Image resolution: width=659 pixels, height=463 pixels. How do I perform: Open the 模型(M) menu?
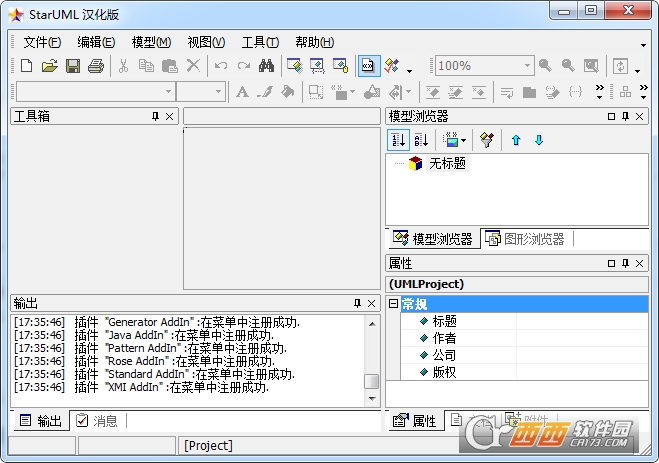(151, 42)
